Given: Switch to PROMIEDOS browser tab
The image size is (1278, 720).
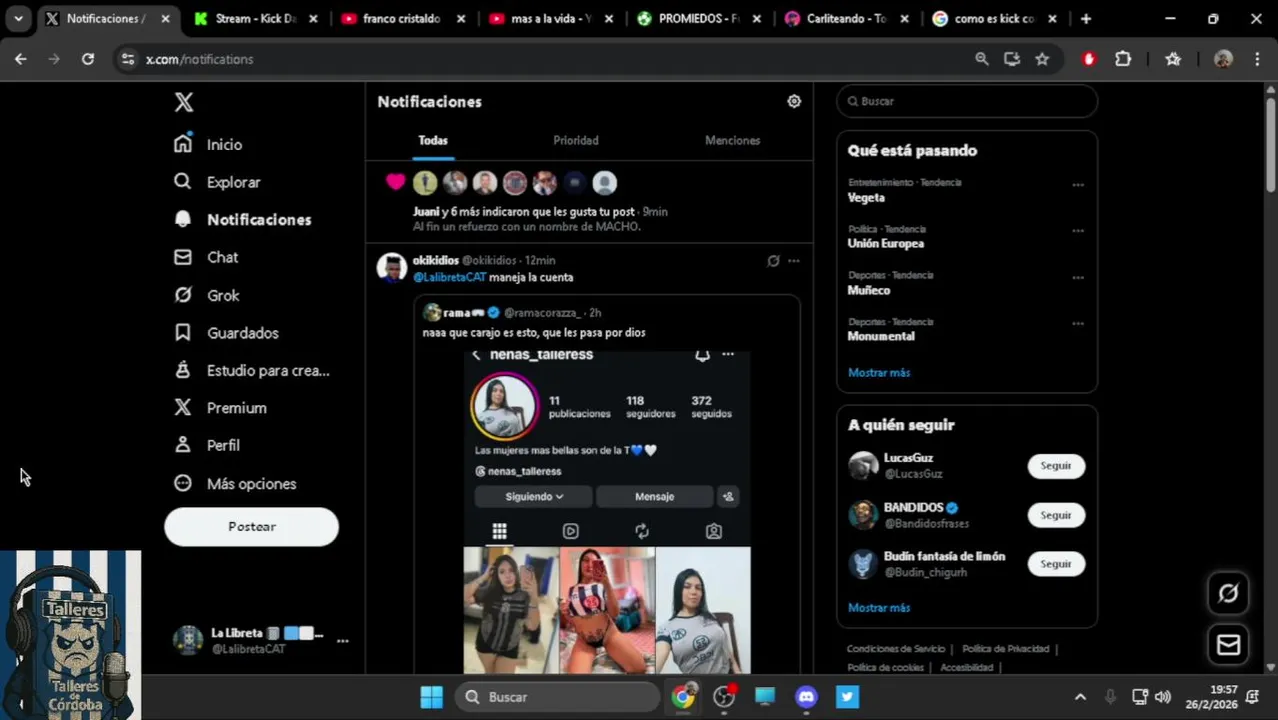Looking at the screenshot, I should tap(699, 18).
